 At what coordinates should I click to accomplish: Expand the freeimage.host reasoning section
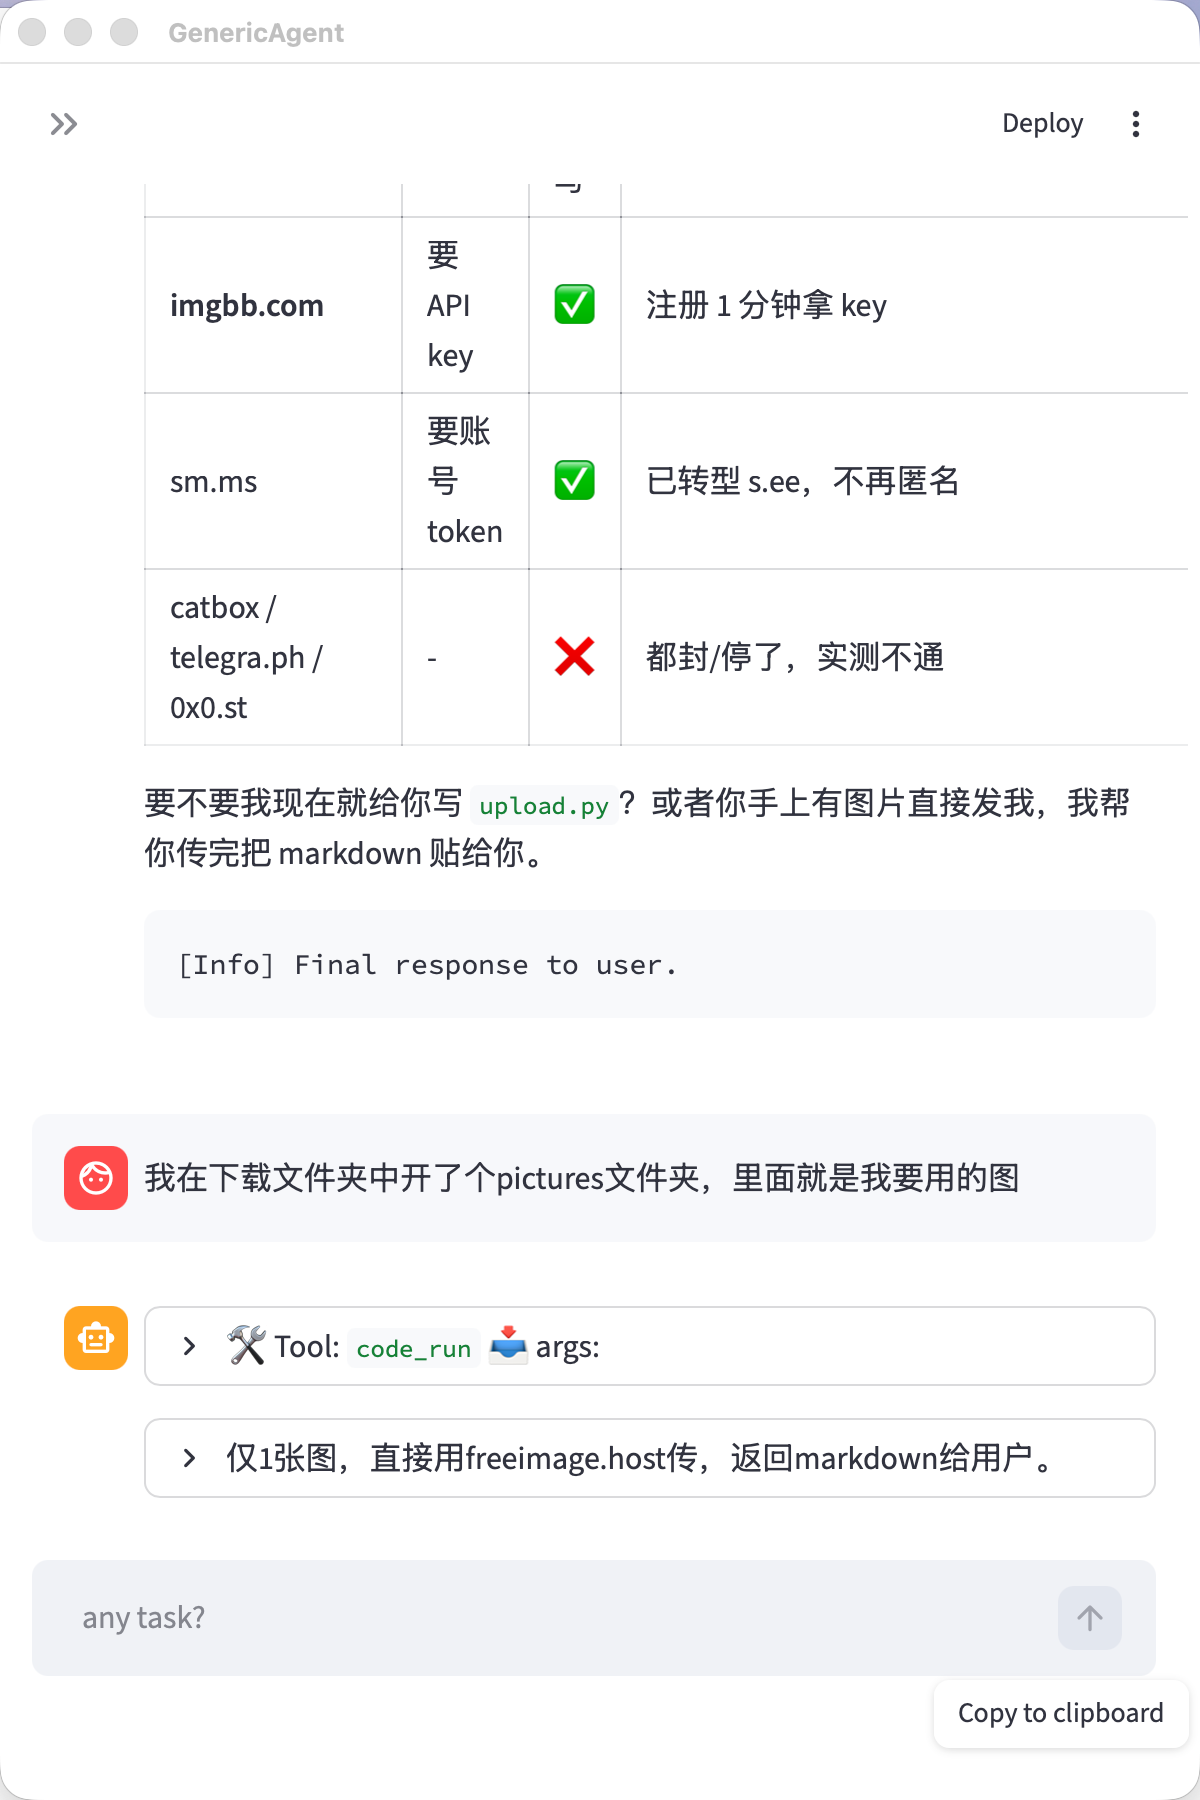(650, 1458)
